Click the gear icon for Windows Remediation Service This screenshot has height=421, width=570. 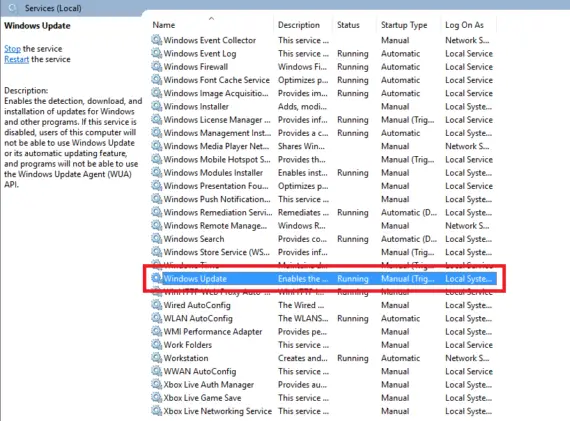pos(156,212)
